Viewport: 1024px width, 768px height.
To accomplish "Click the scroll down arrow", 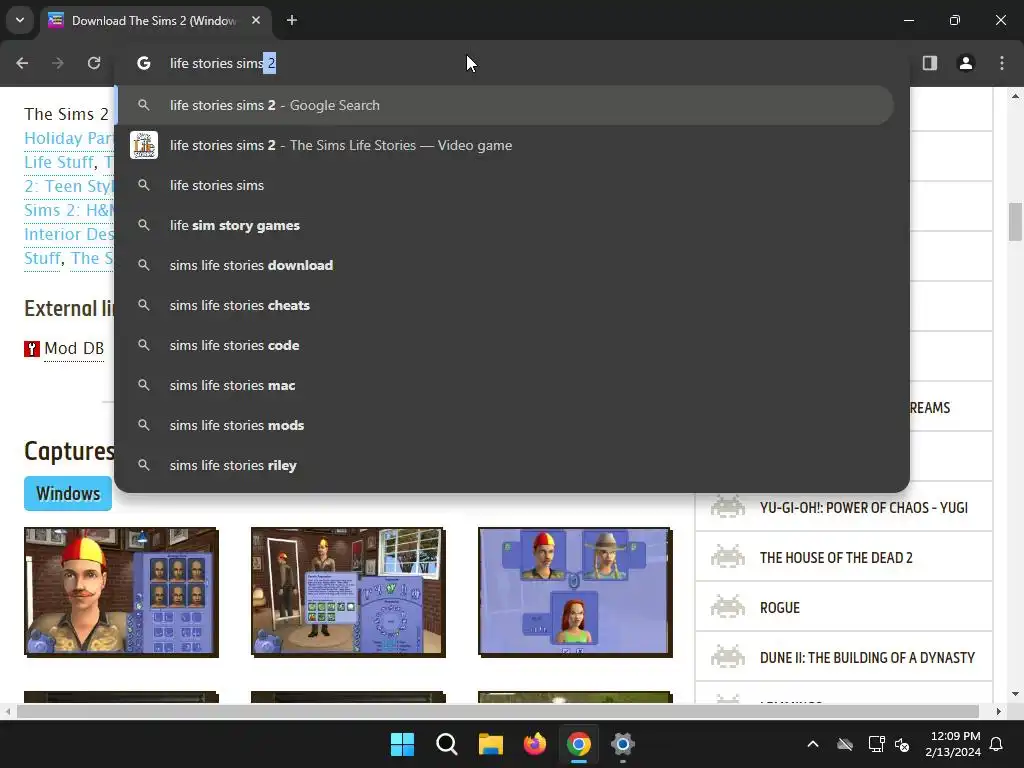I will (x=1015, y=694).
